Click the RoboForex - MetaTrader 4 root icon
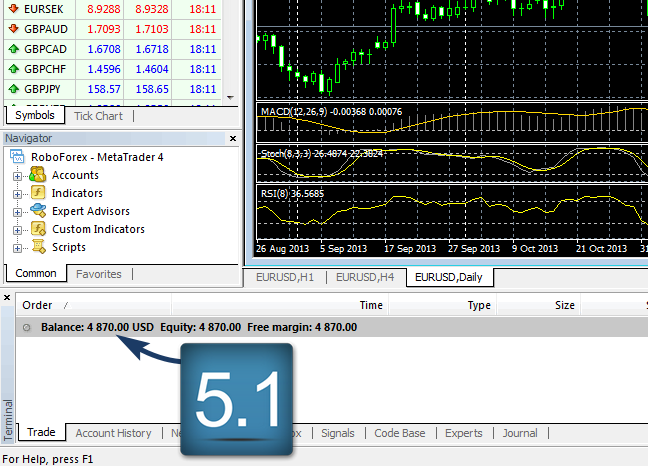 [x=18, y=157]
